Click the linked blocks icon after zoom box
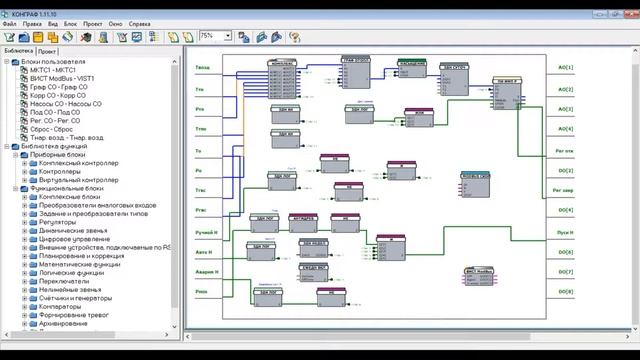640x360 pixels. click(244, 37)
